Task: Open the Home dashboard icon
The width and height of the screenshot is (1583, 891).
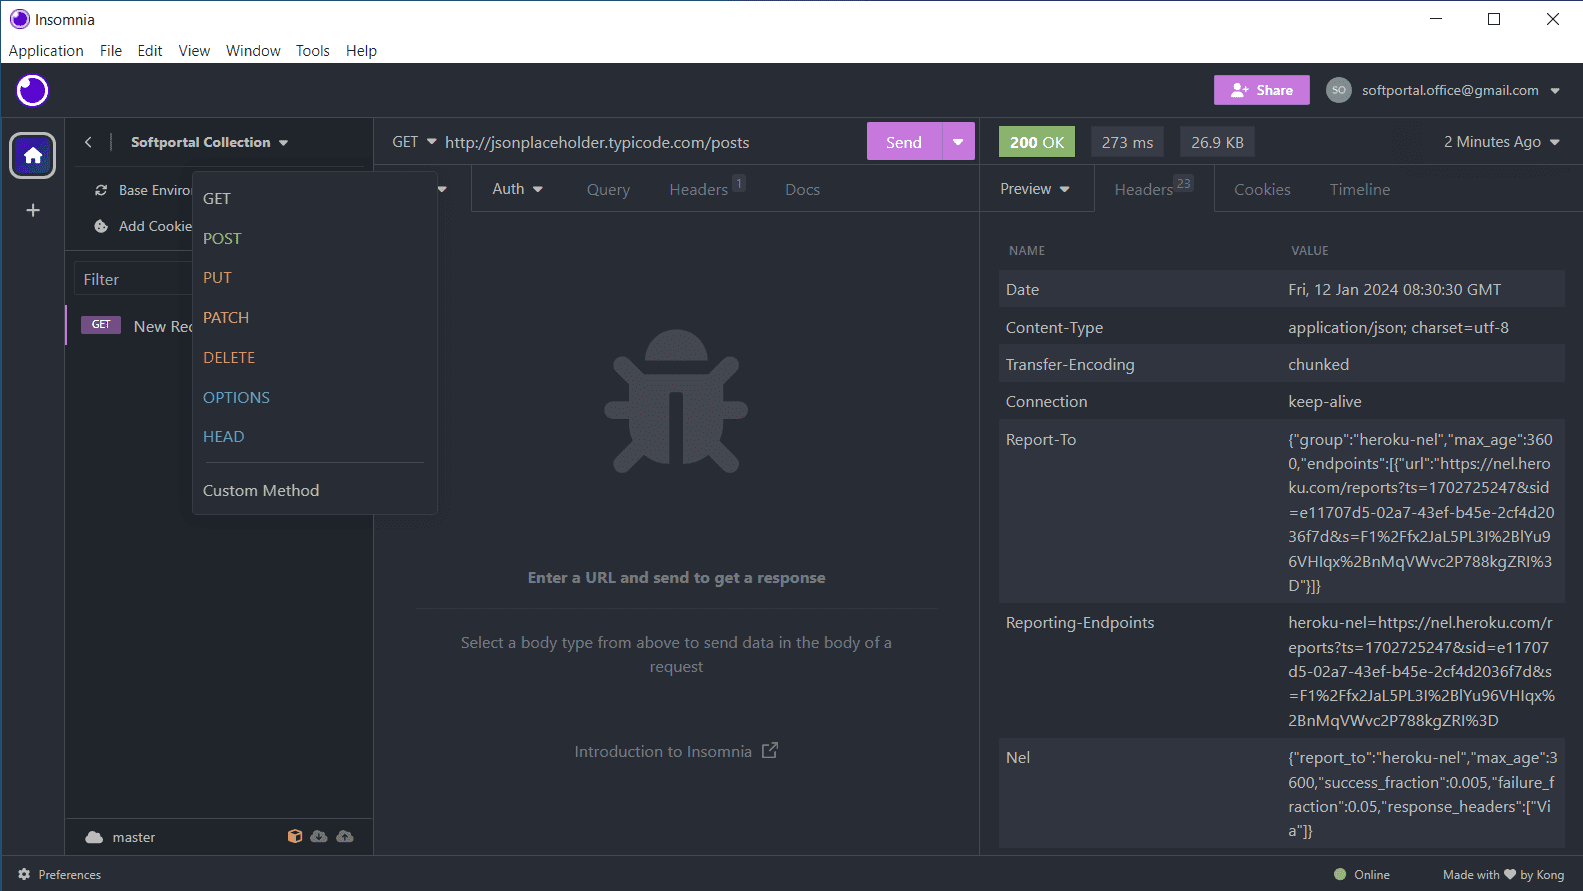Action: [x=33, y=155]
